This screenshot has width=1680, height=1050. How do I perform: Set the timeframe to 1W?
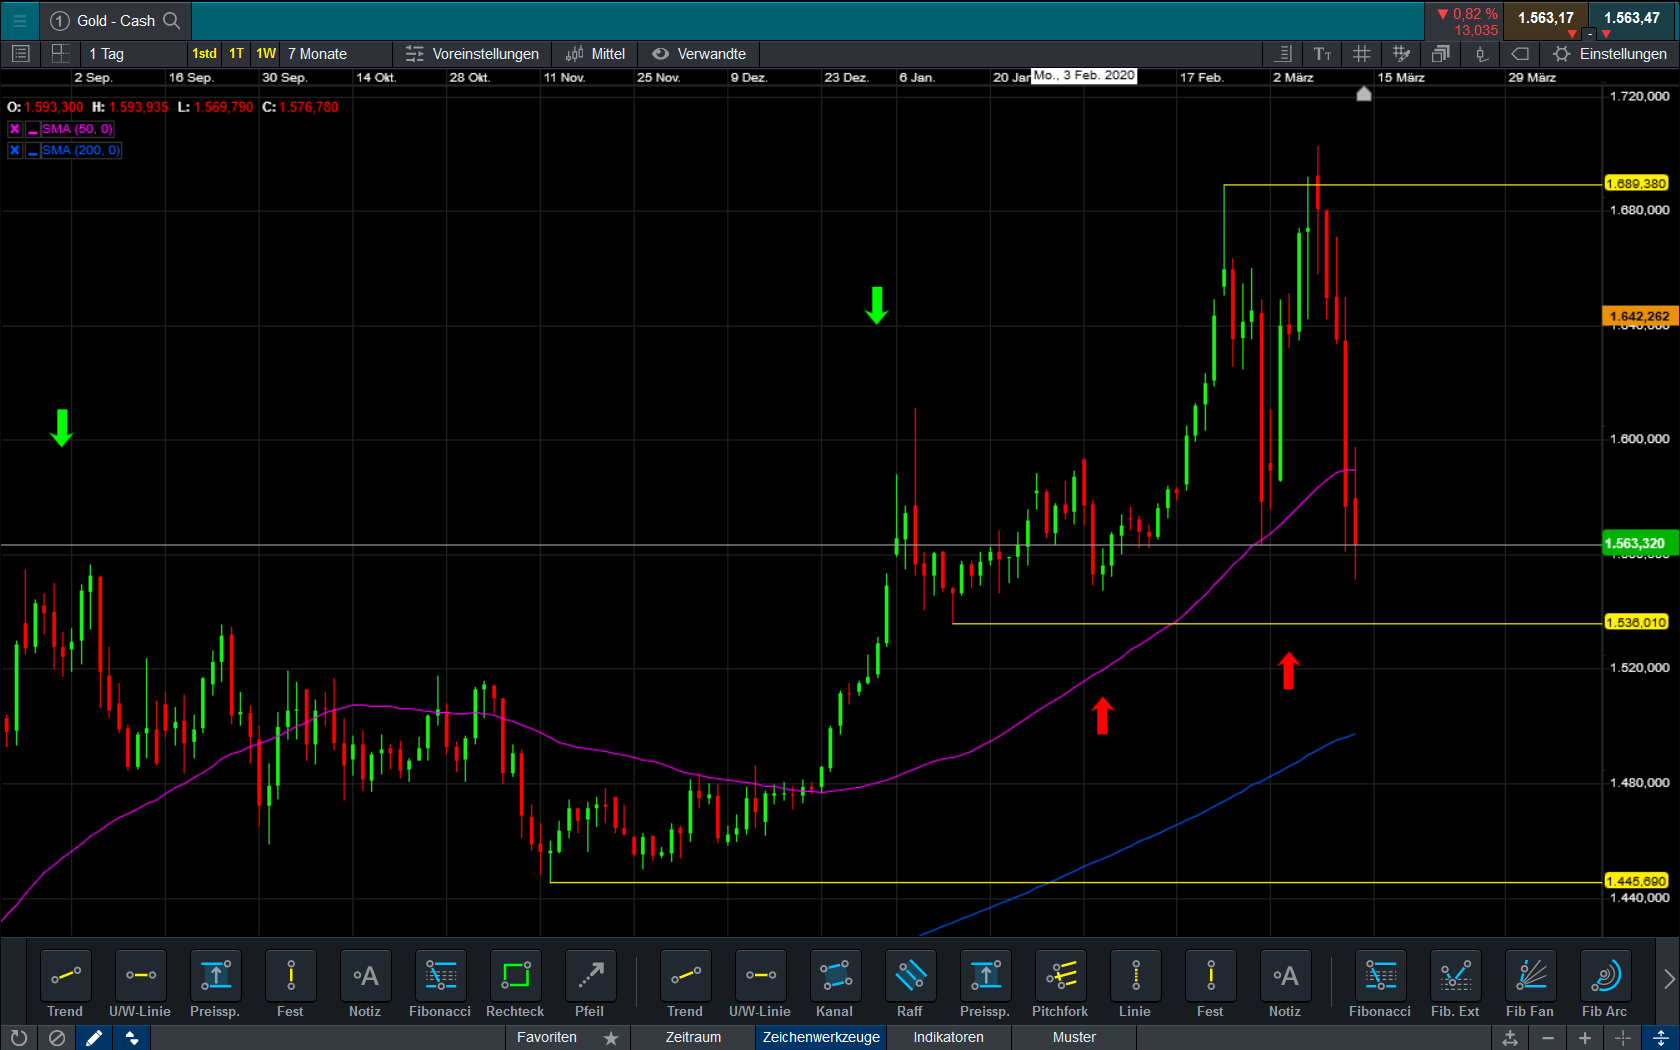click(266, 54)
